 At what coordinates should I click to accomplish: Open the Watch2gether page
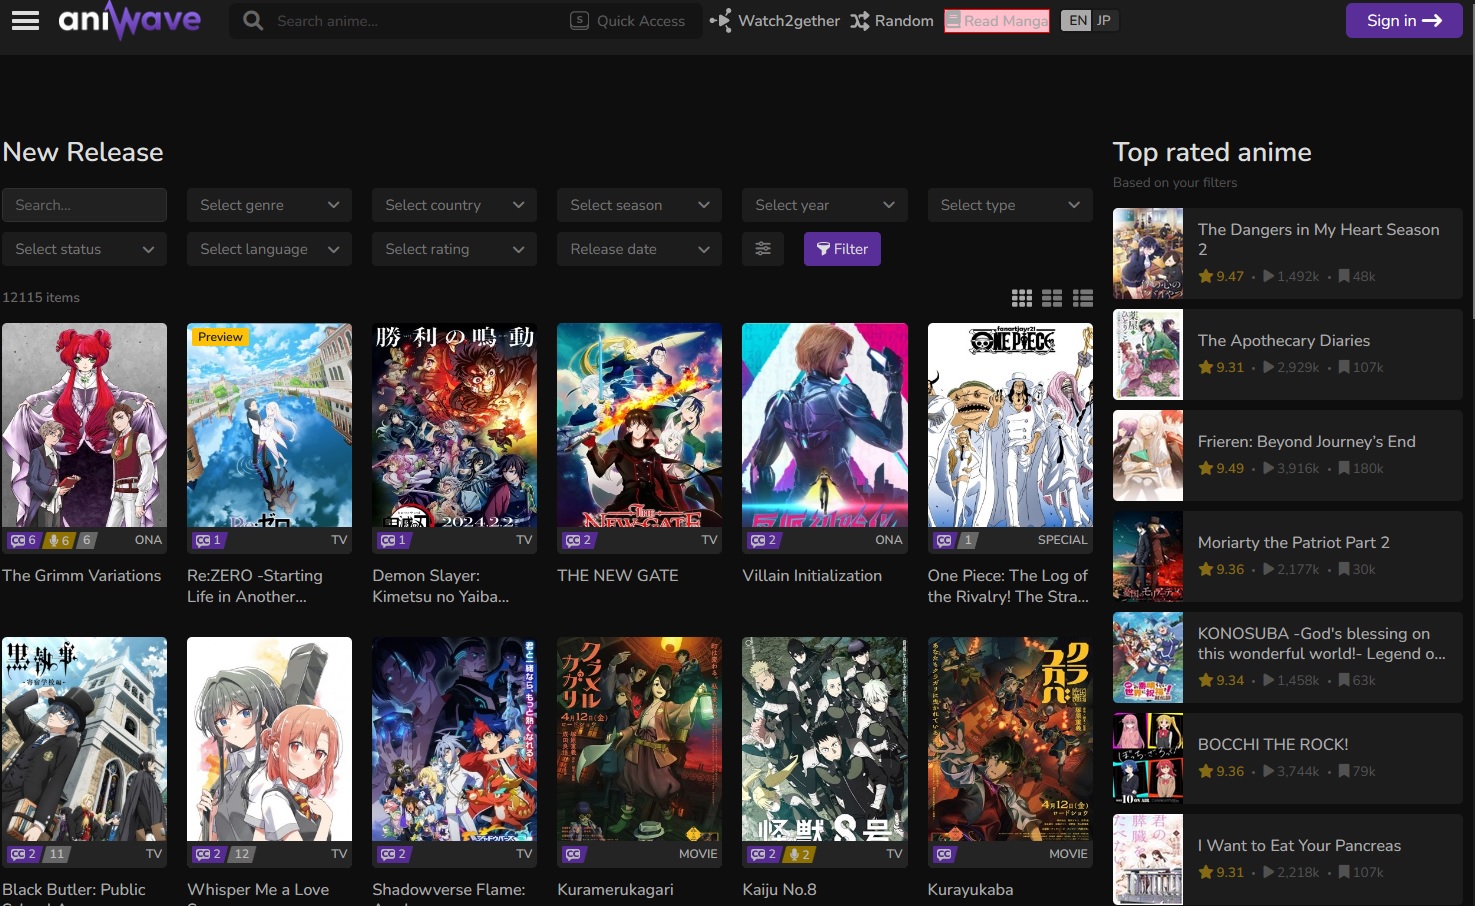(x=775, y=20)
